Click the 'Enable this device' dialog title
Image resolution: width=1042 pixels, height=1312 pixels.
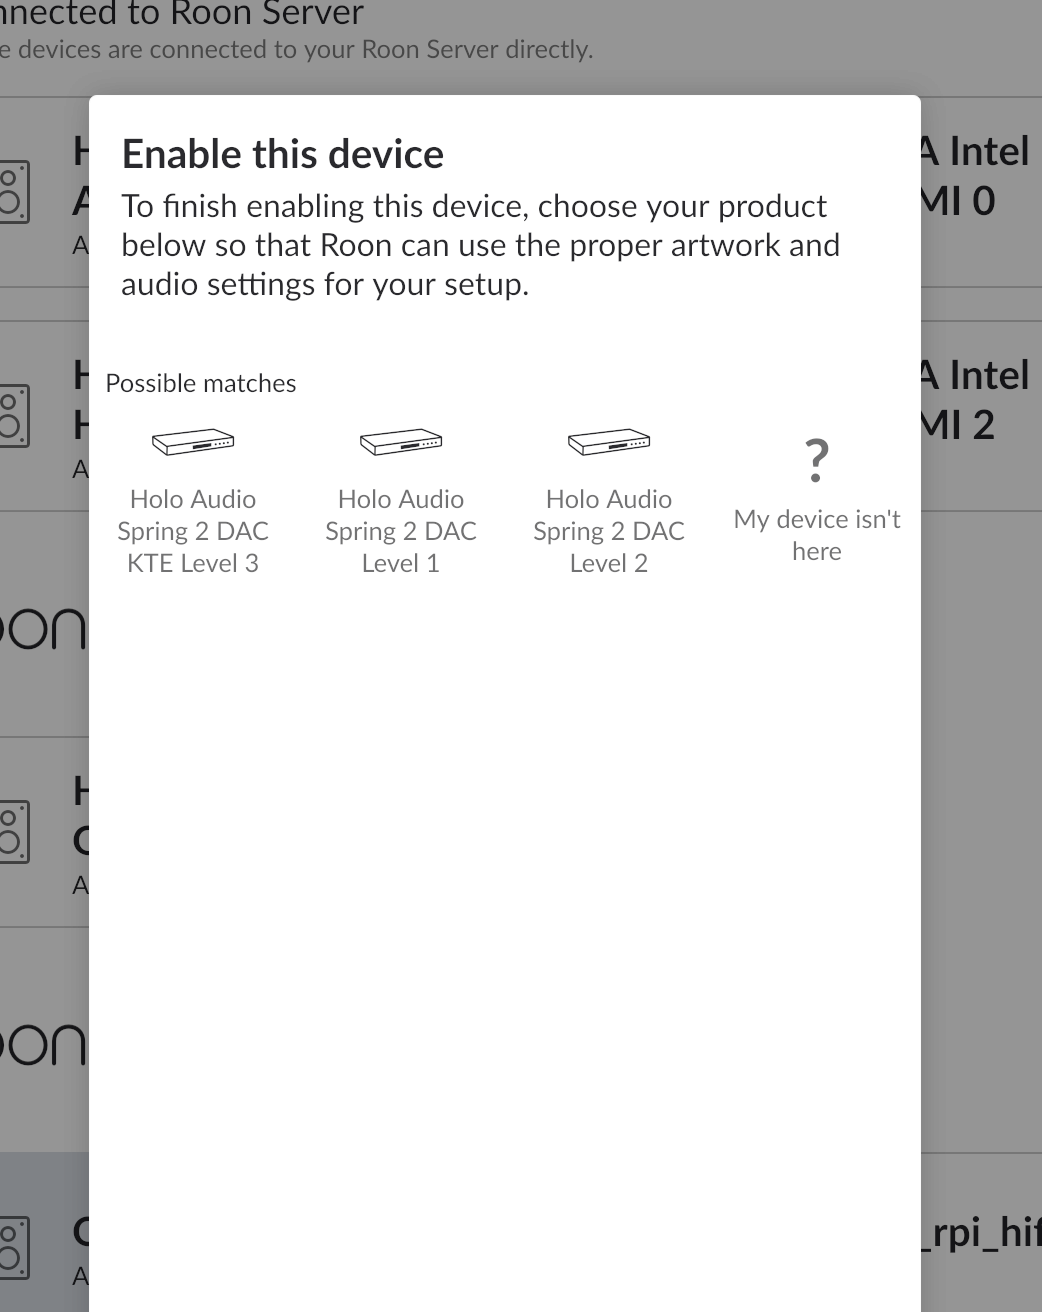[x=283, y=154]
